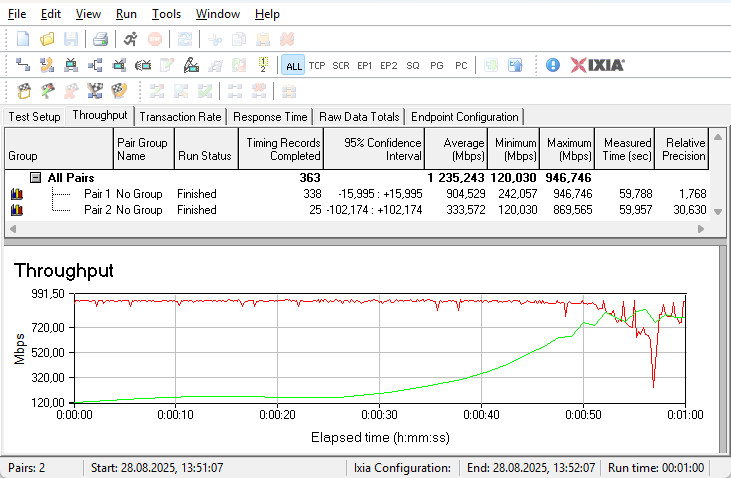731x478 pixels.
Task: Toggle the TCP group filter button
Action: pyautogui.click(x=317, y=65)
